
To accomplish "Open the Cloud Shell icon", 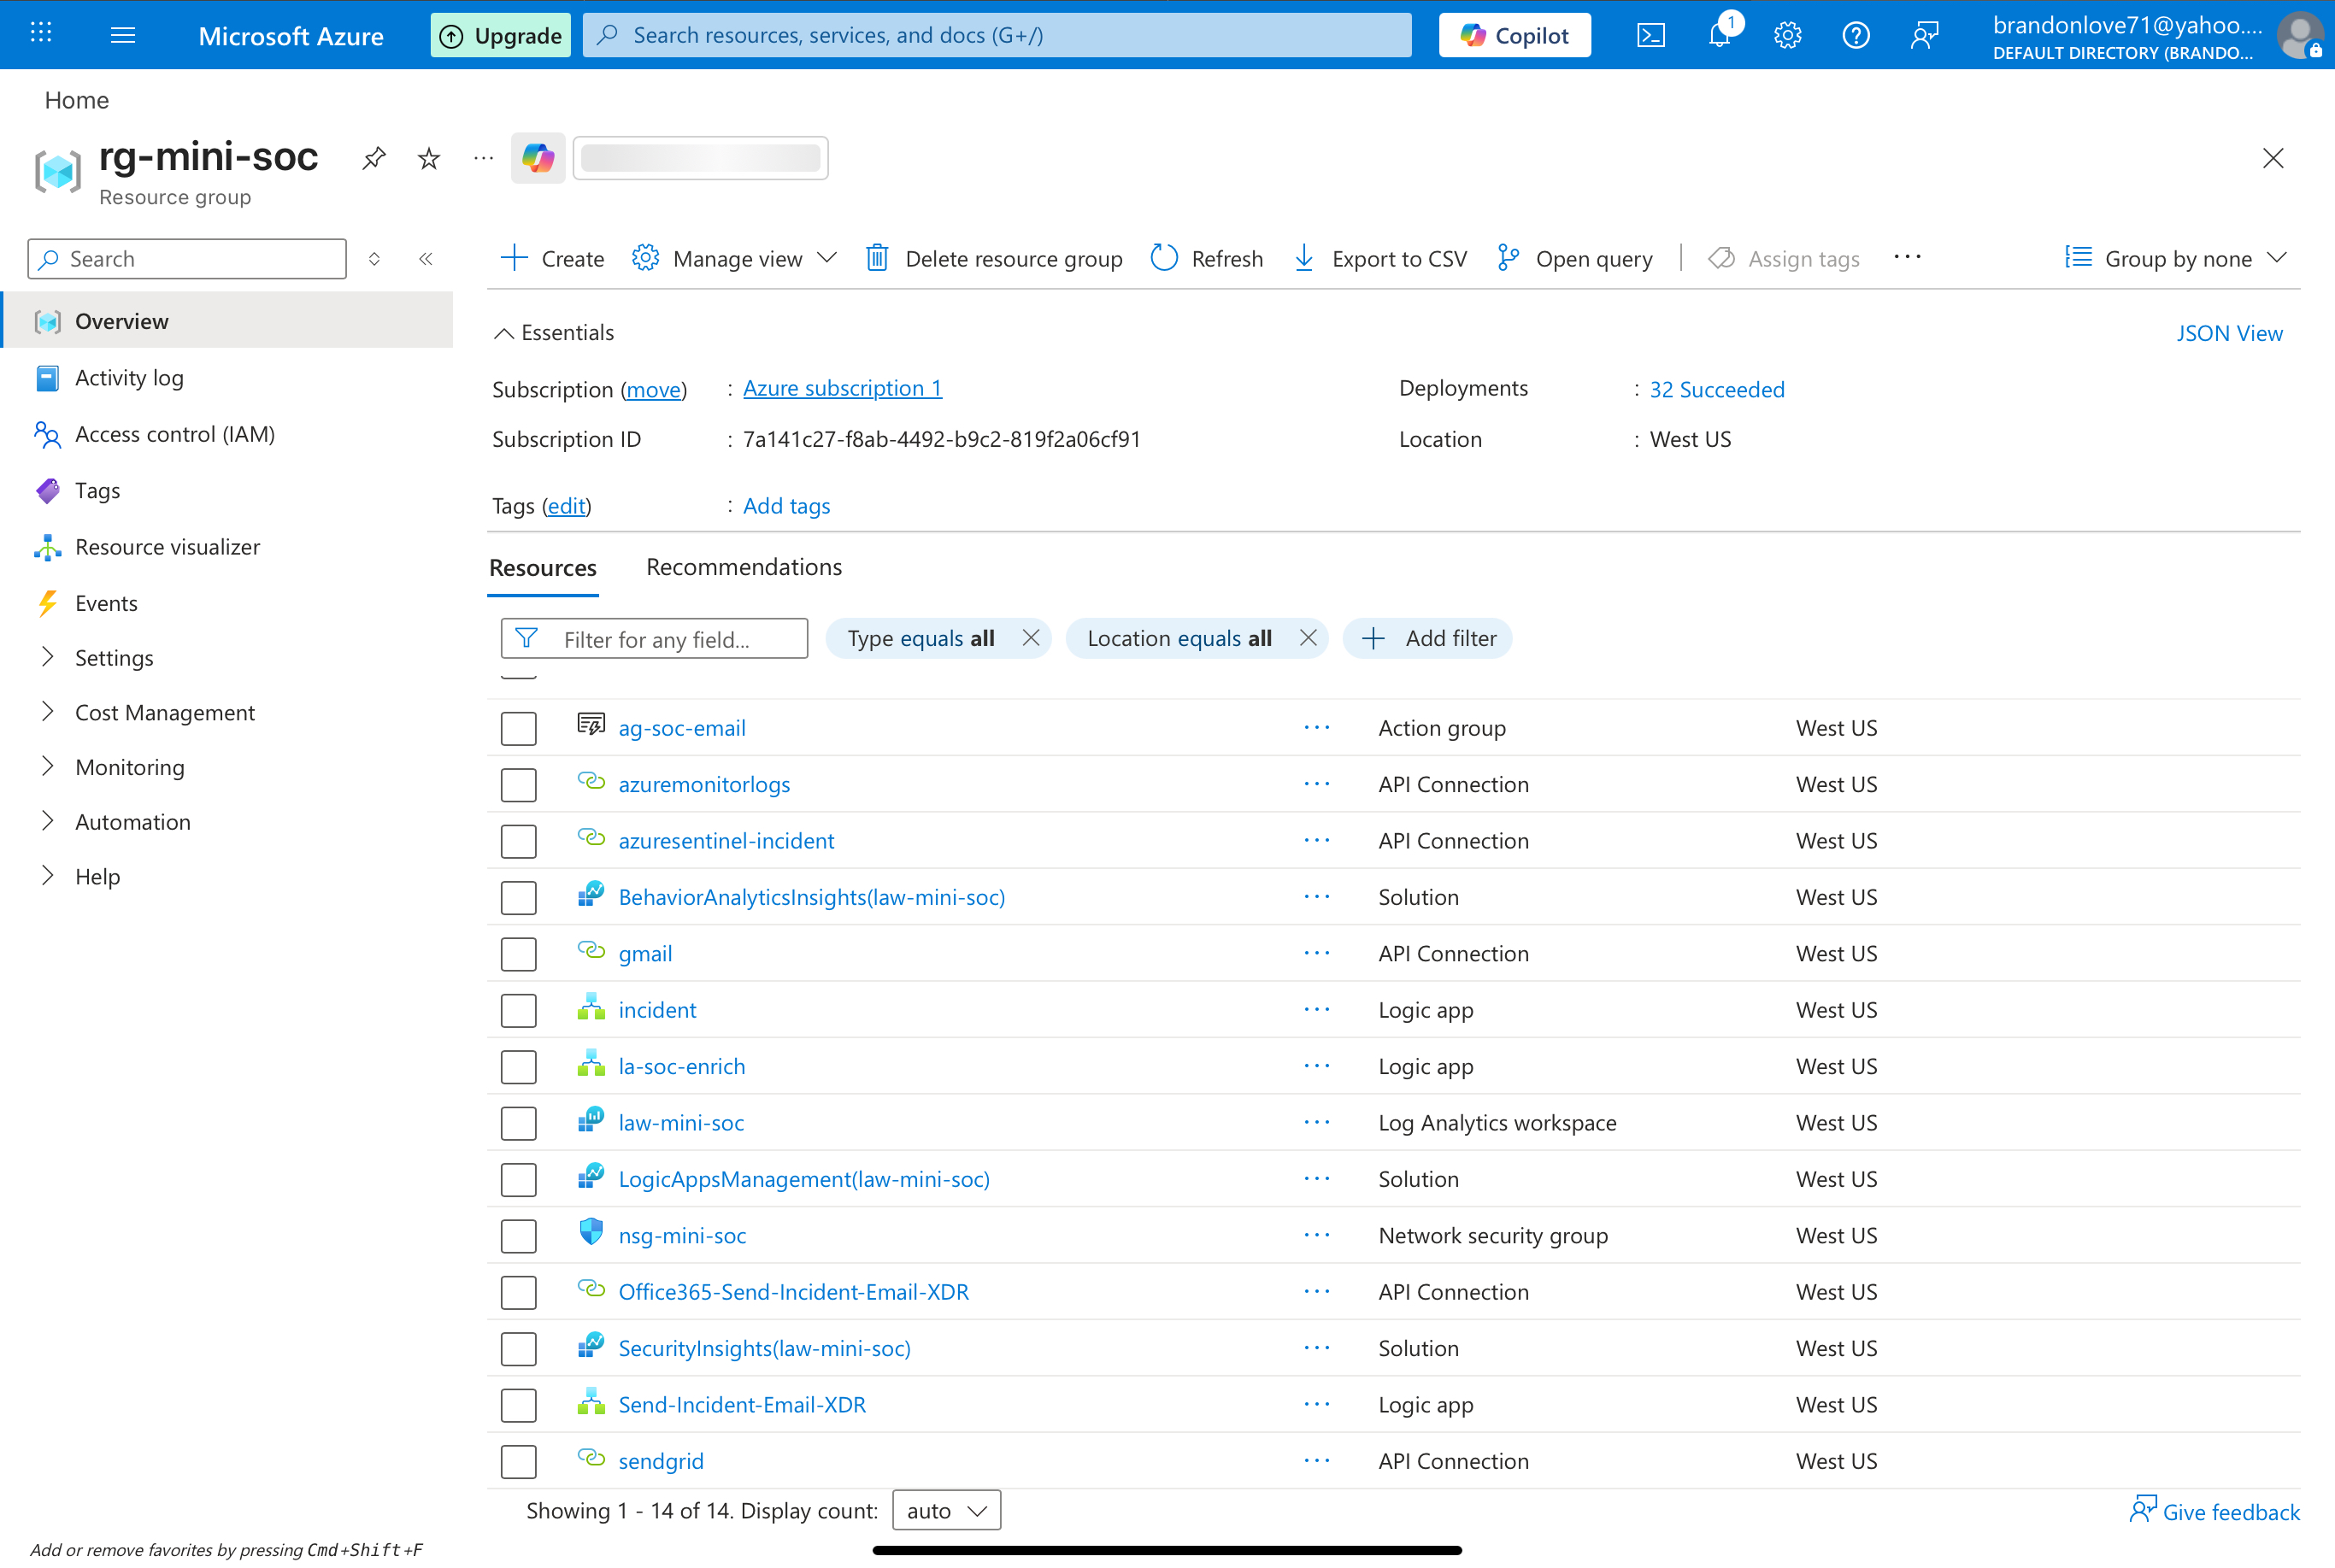I will 1650,36.
